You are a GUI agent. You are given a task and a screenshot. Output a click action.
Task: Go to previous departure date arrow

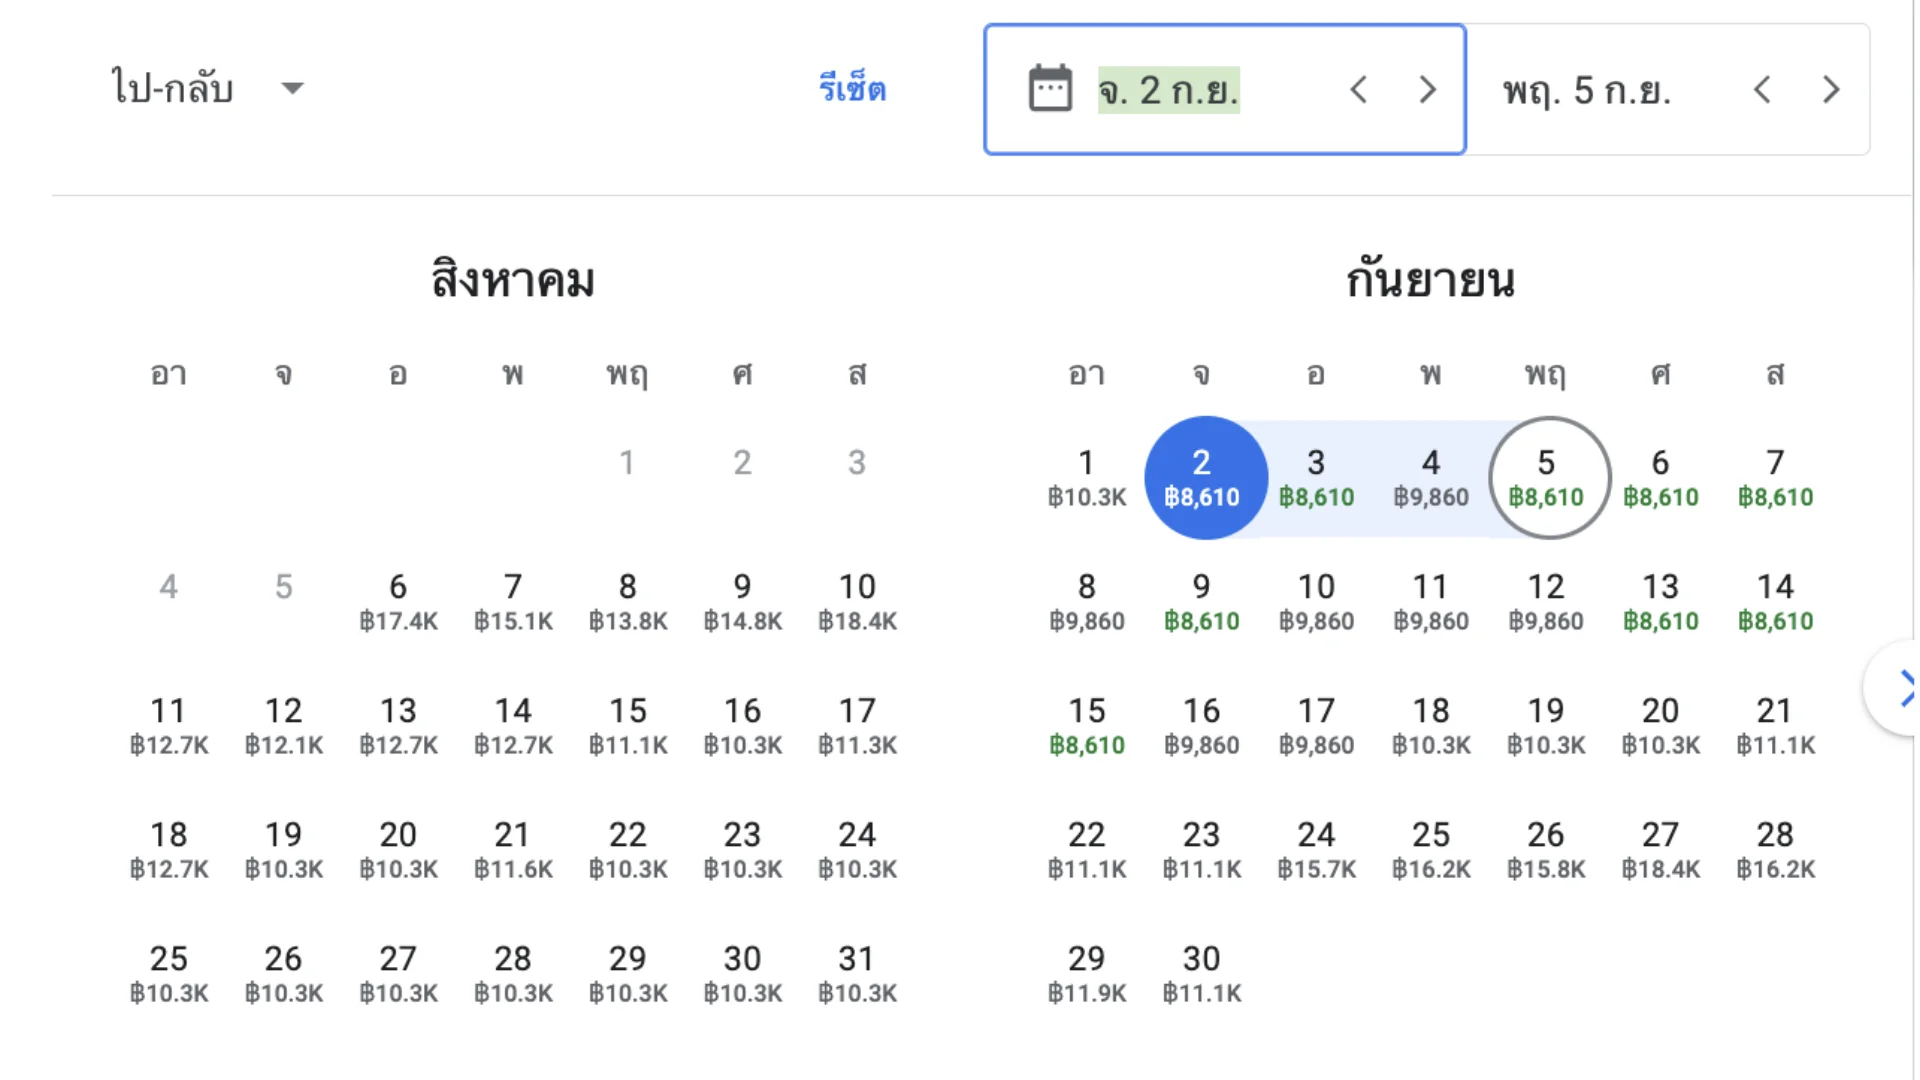tap(1358, 90)
